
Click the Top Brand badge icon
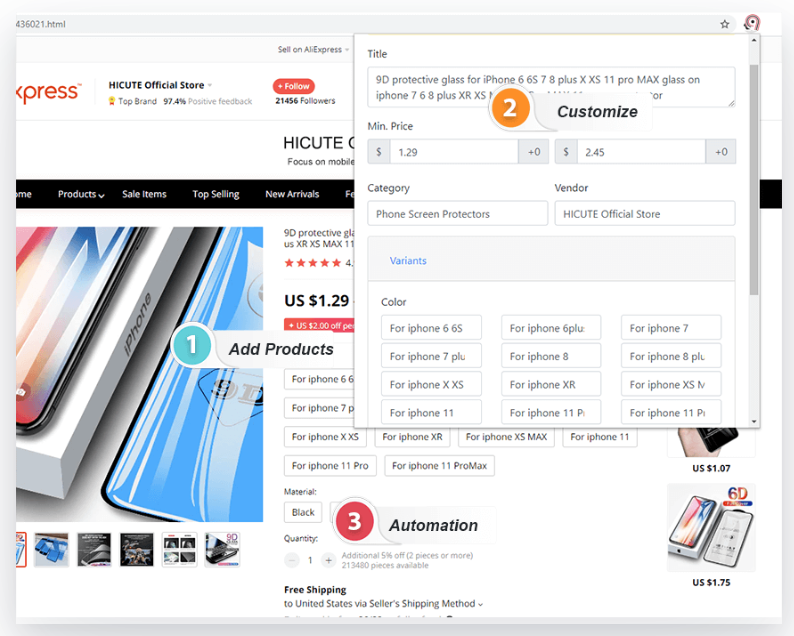pos(112,101)
